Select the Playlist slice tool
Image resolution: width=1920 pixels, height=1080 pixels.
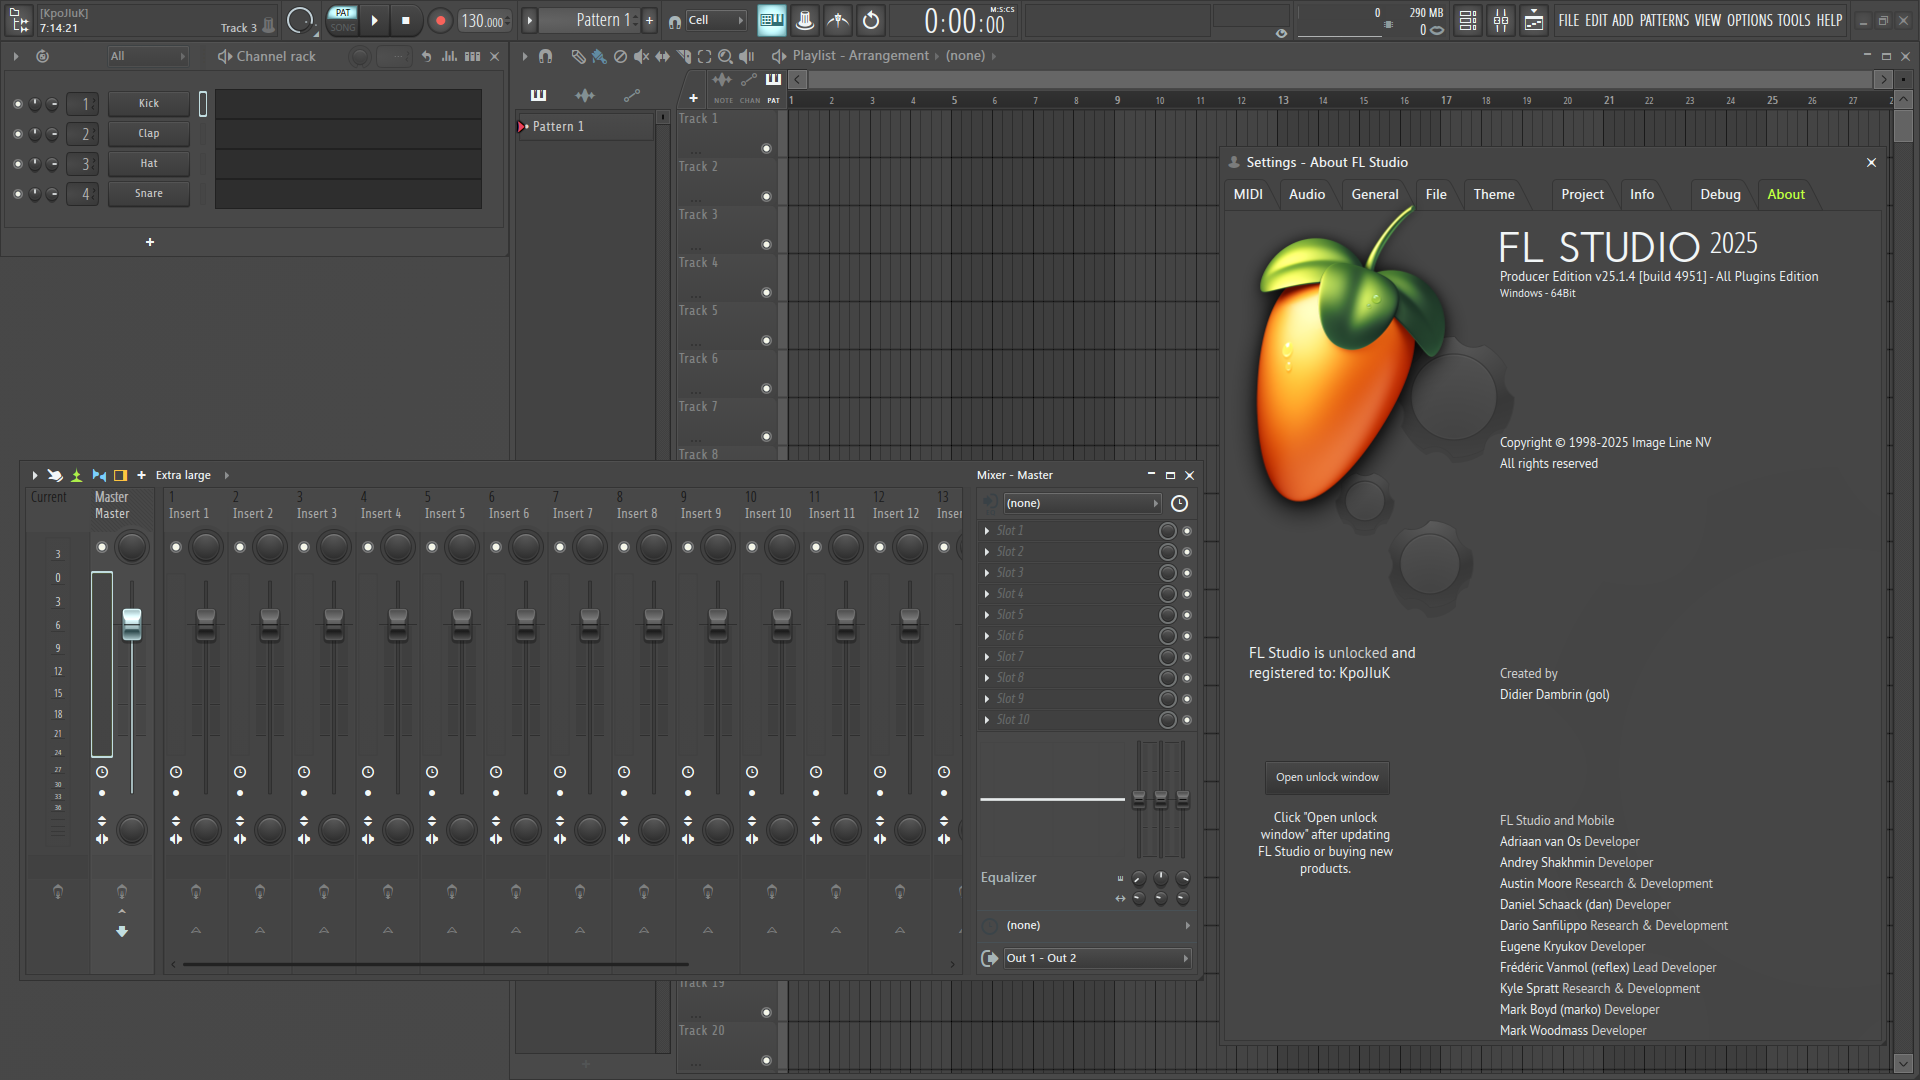[x=684, y=56]
